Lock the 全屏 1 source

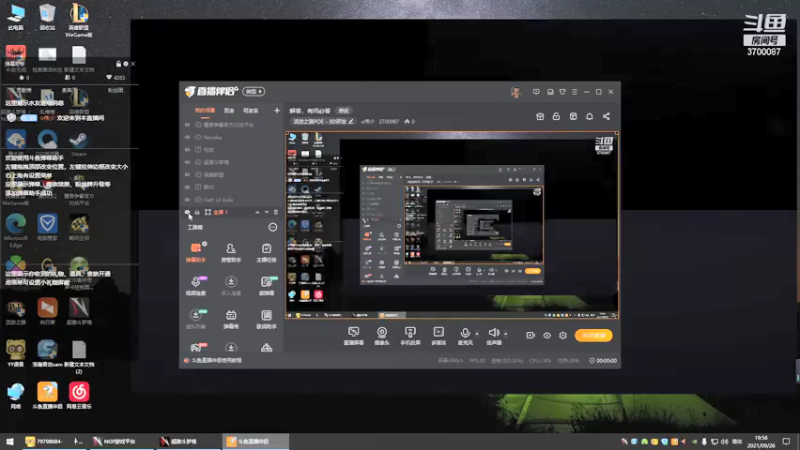[x=197, y=212]
